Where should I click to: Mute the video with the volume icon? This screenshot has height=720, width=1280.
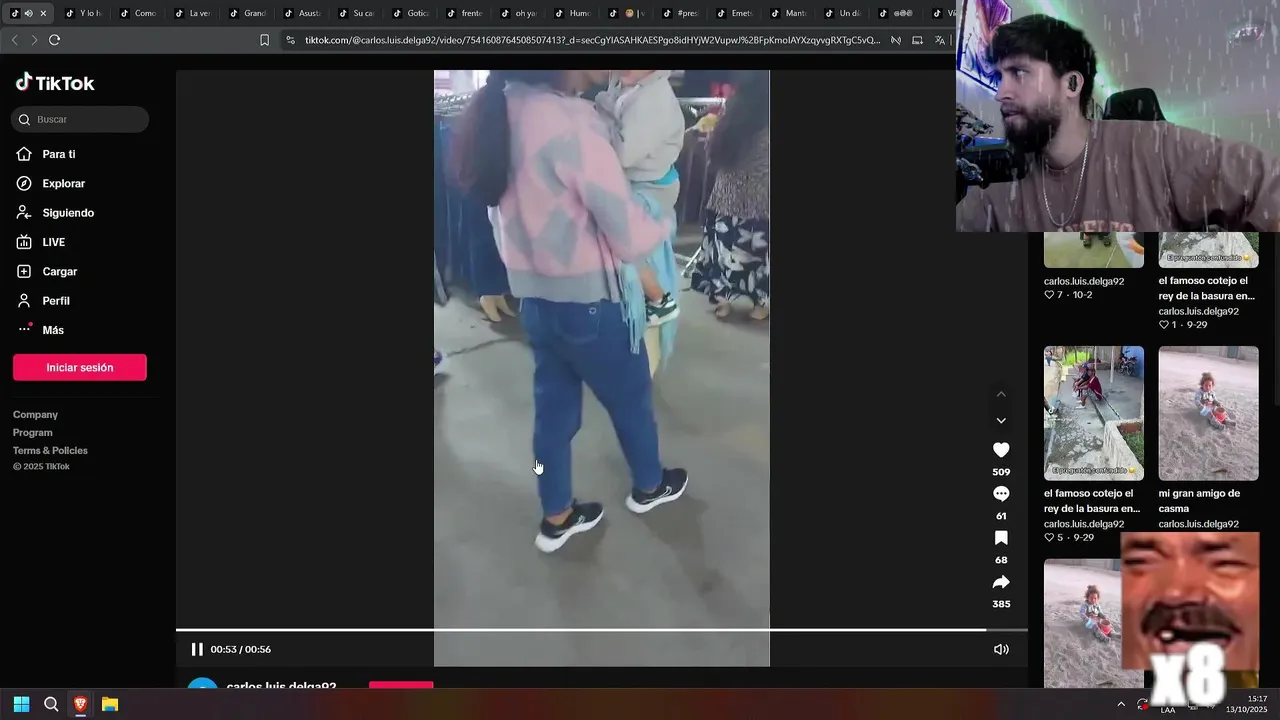[x=1001, y=649]
